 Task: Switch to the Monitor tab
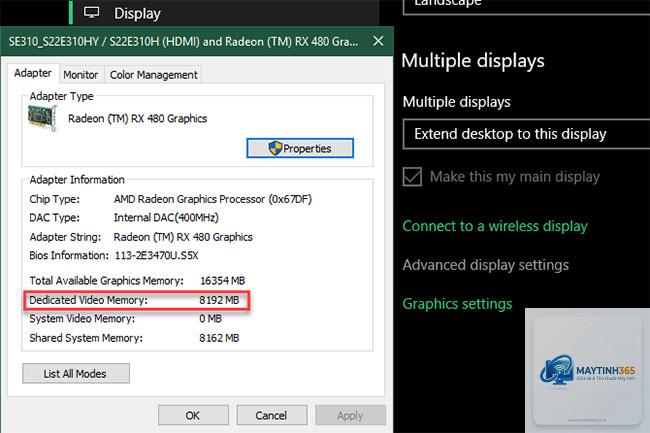tap(81, 75)
